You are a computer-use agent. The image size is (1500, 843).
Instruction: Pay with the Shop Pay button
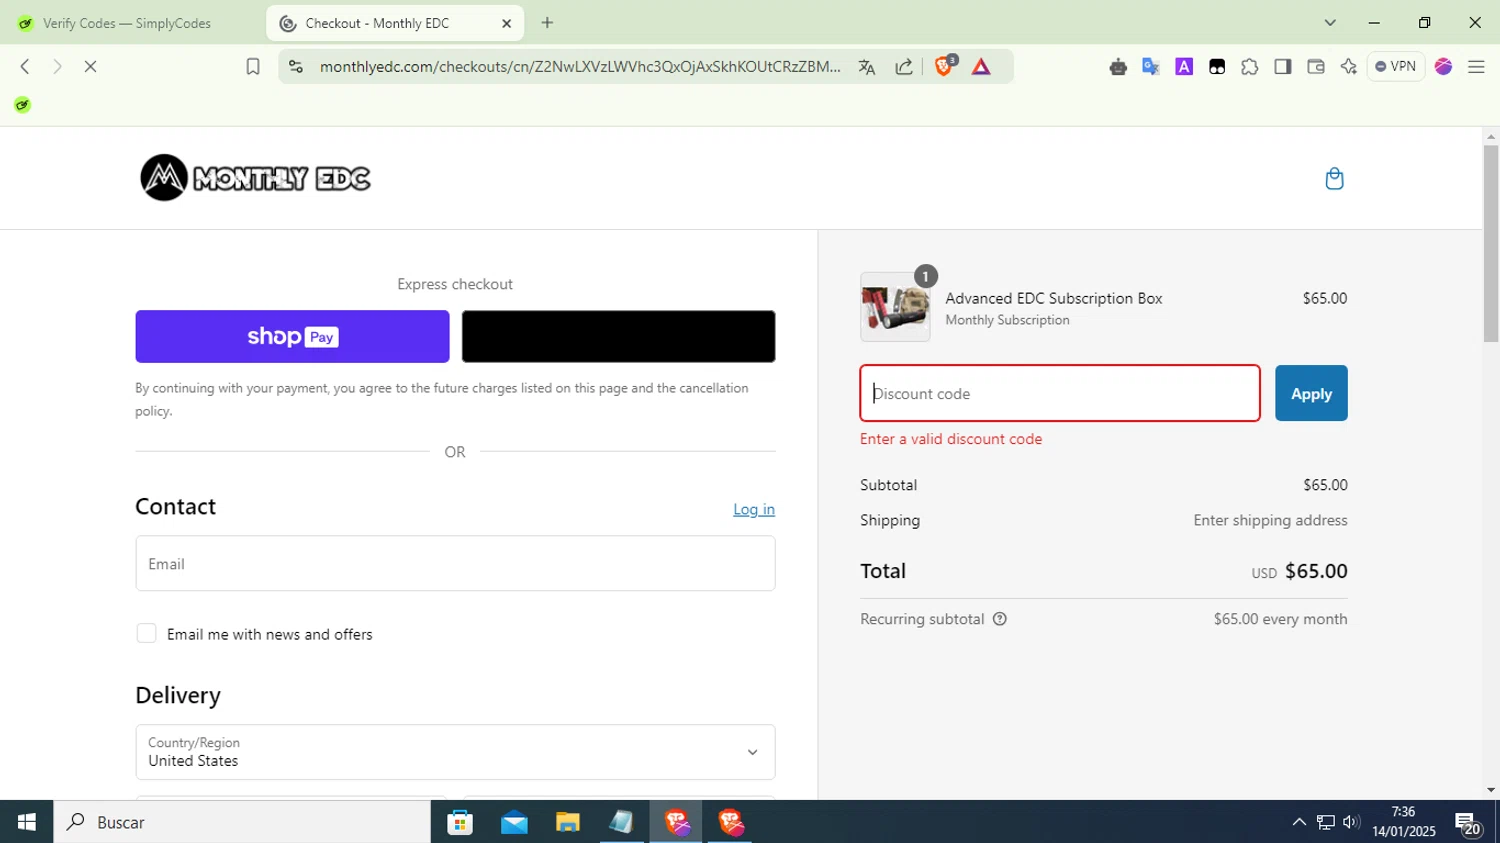[292, 336]
